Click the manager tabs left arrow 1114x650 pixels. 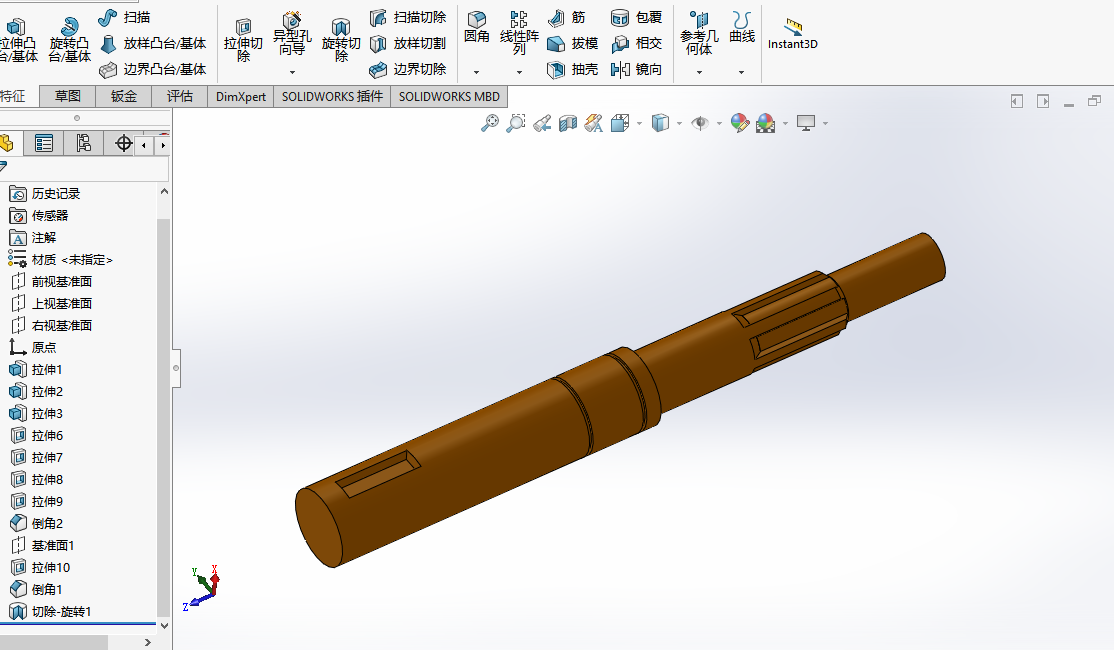click(x=144, y=146)
